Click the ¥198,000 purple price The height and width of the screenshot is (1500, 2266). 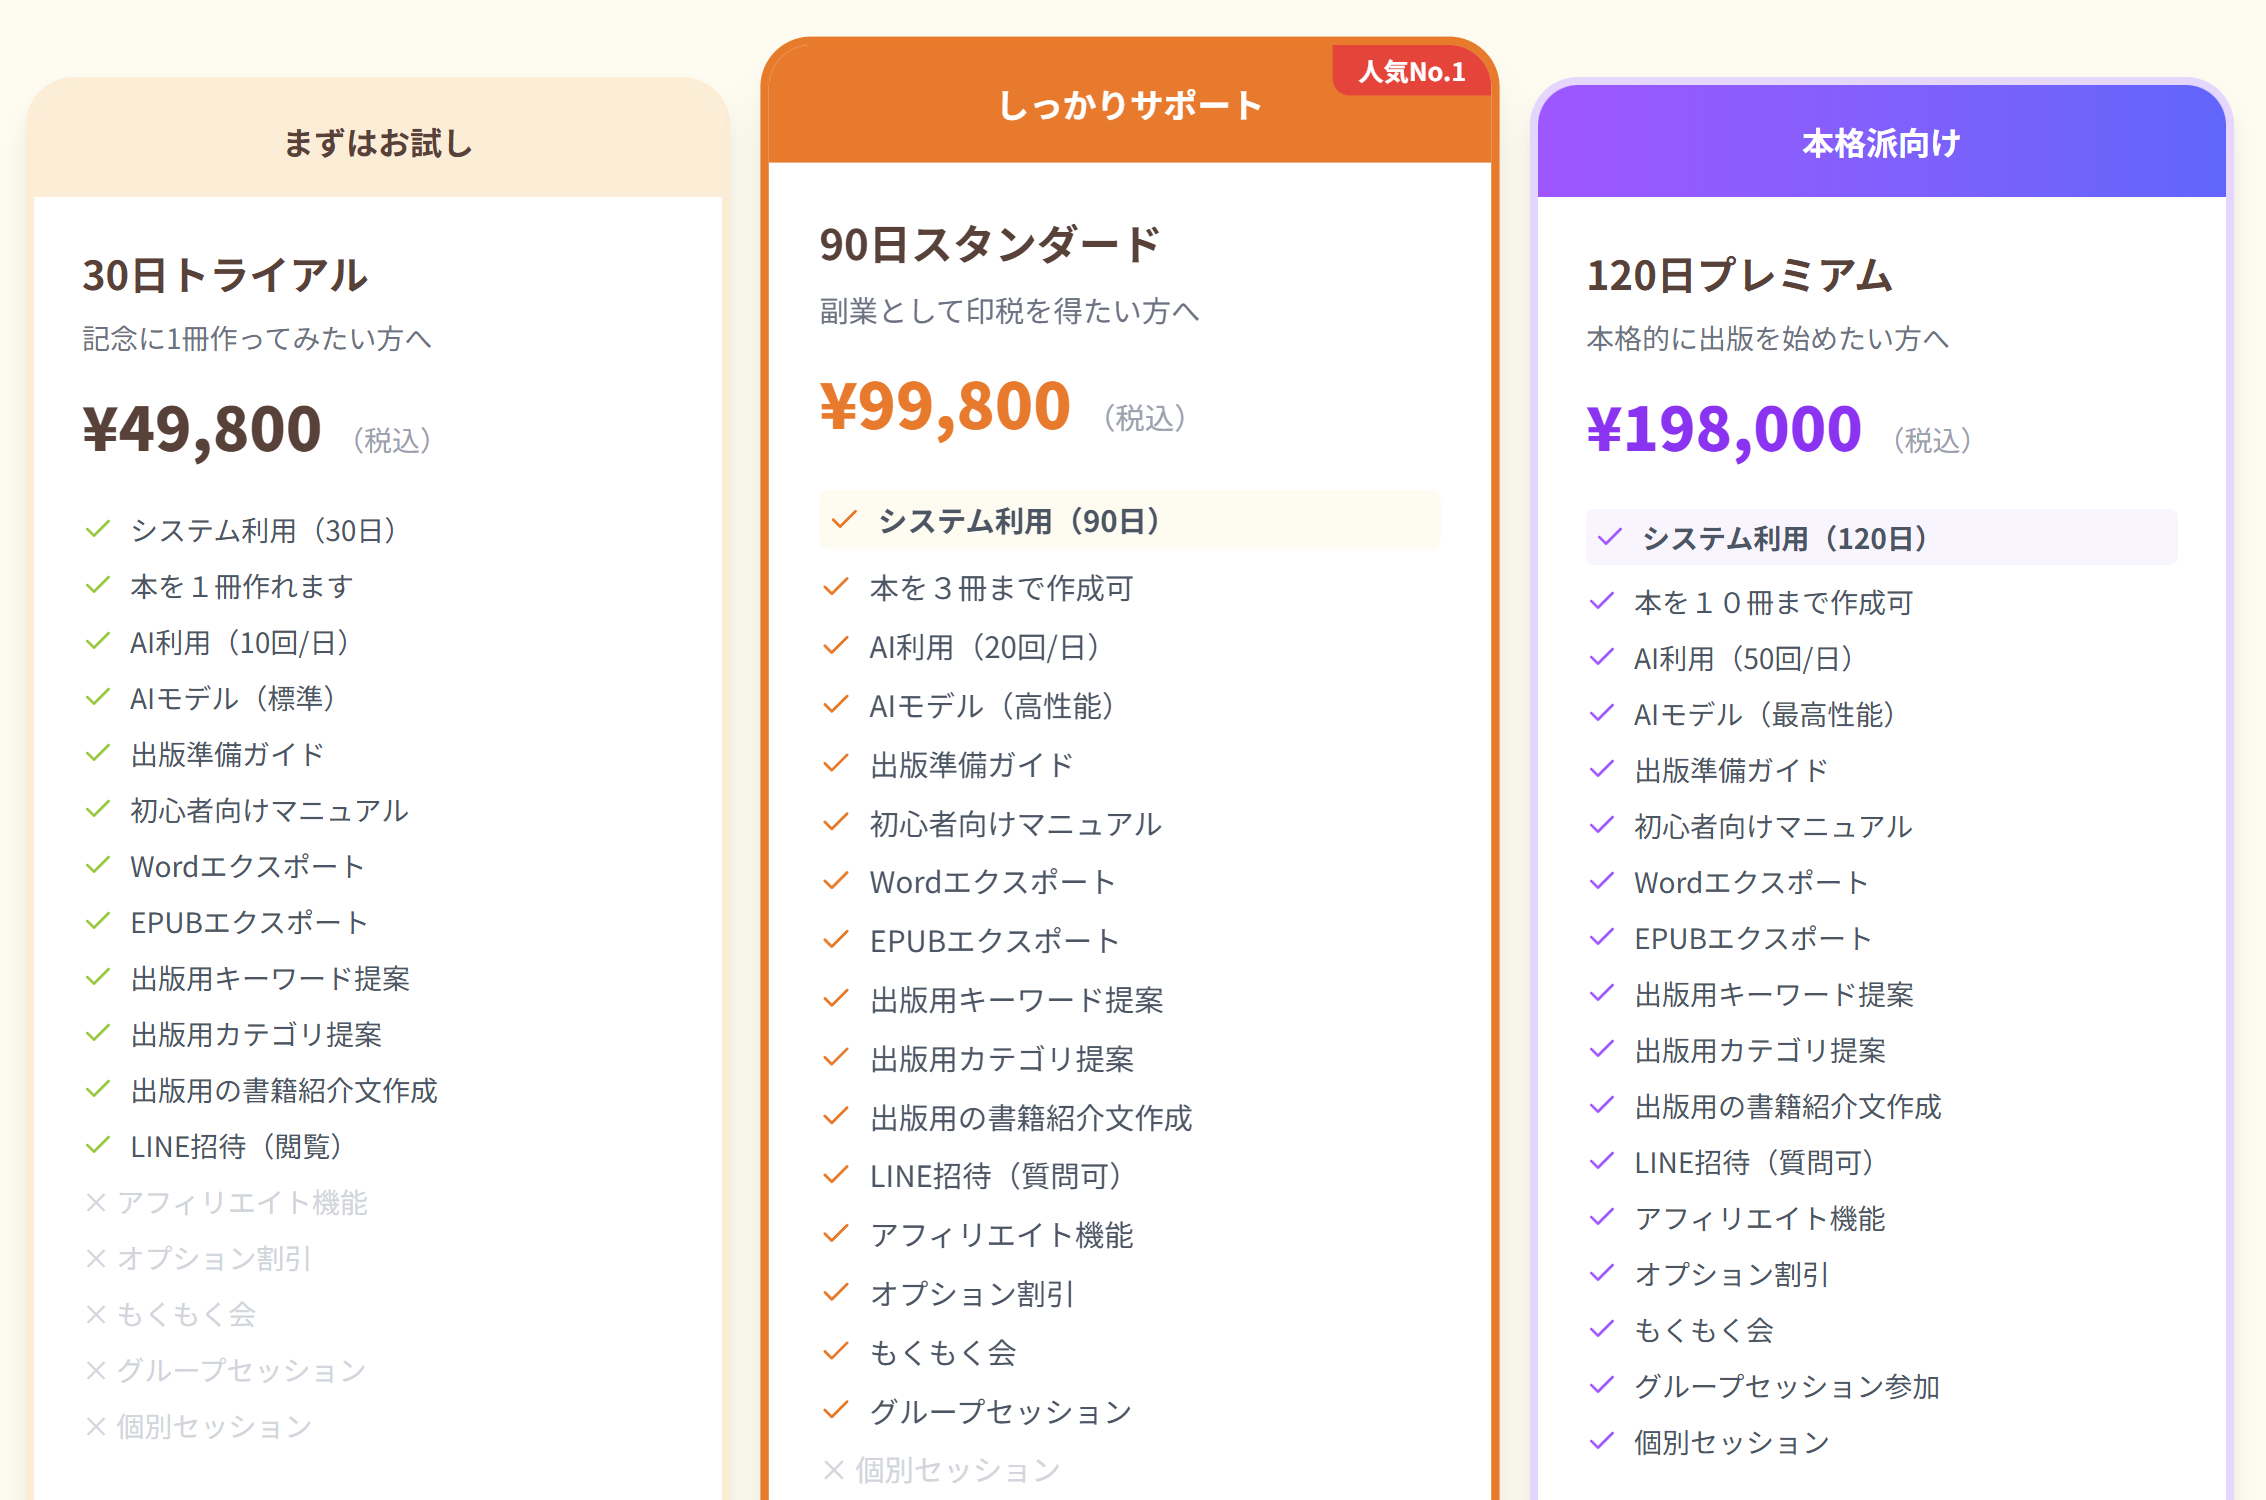(1724, 430)
